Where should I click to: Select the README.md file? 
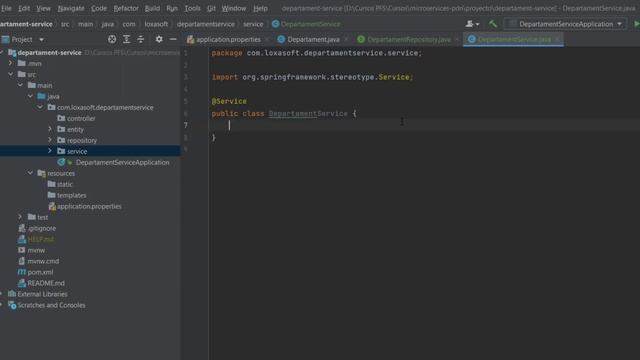(46, 283)
